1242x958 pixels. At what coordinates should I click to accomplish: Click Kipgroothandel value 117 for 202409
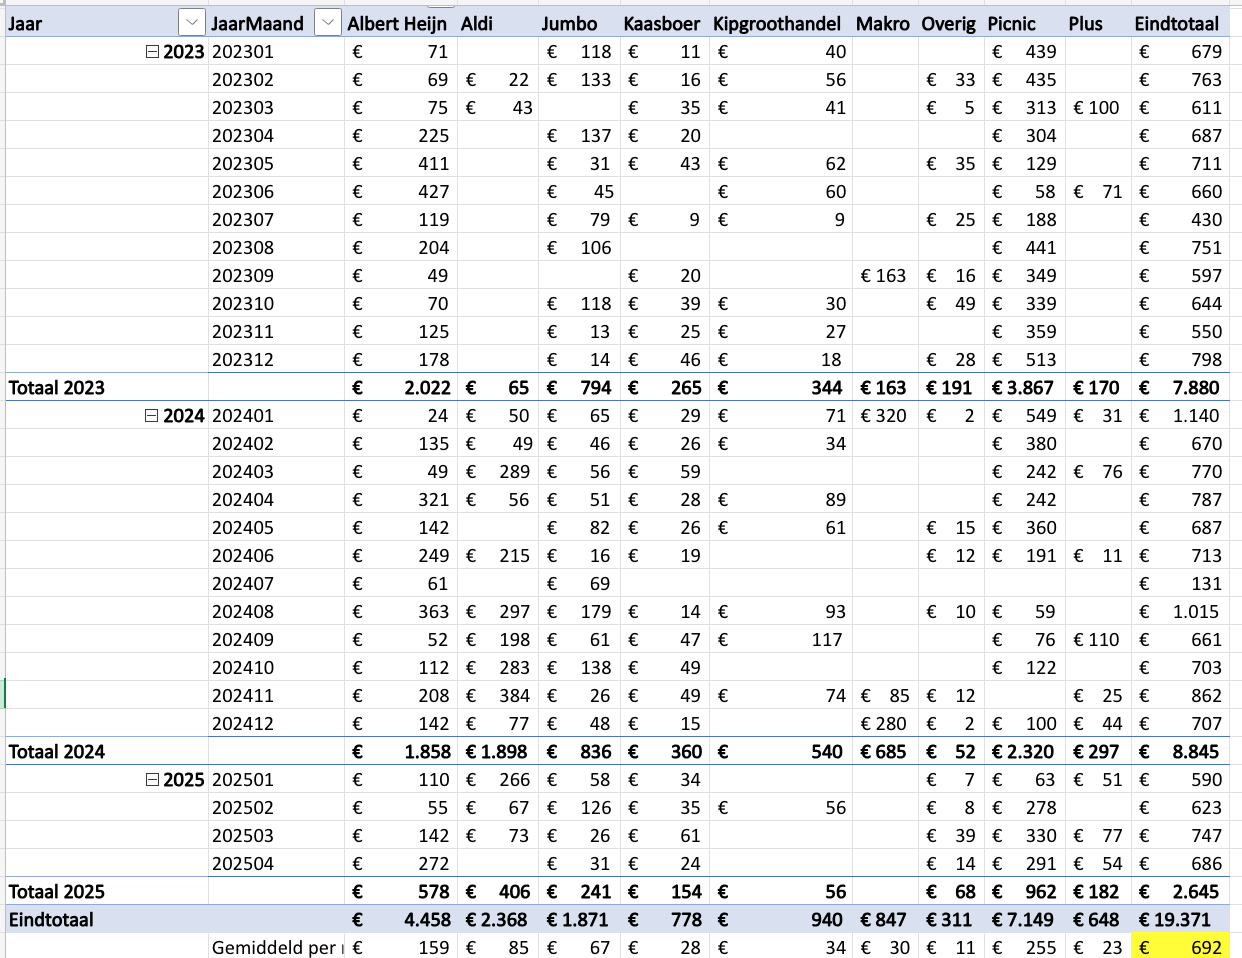point(827,640)
